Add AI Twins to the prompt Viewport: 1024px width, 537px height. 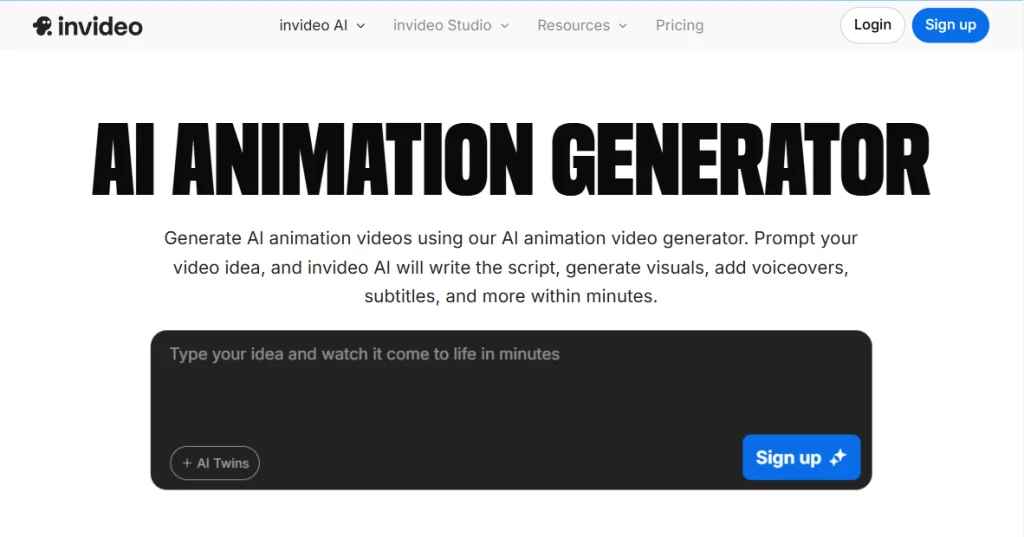[215, 463]
